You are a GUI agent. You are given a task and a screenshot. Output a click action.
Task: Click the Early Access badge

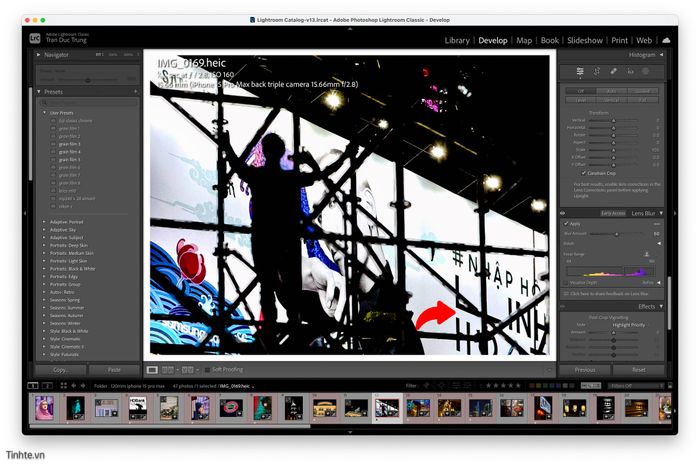pos(613,213)
